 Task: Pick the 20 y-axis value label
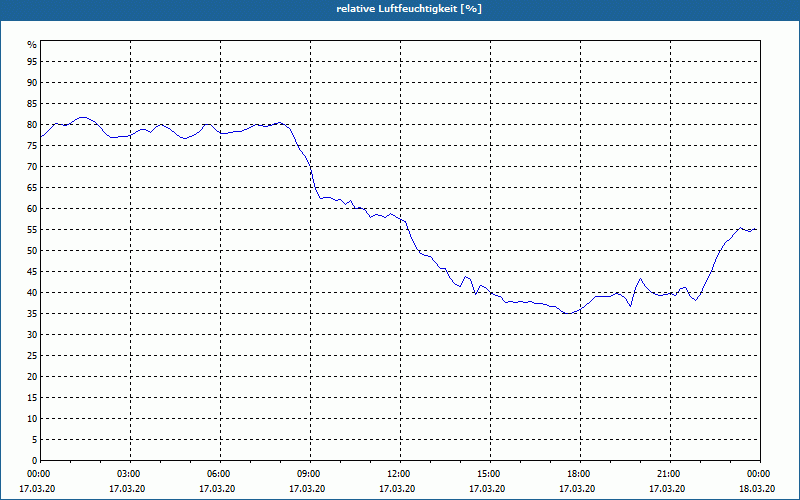tap(32, 377)
